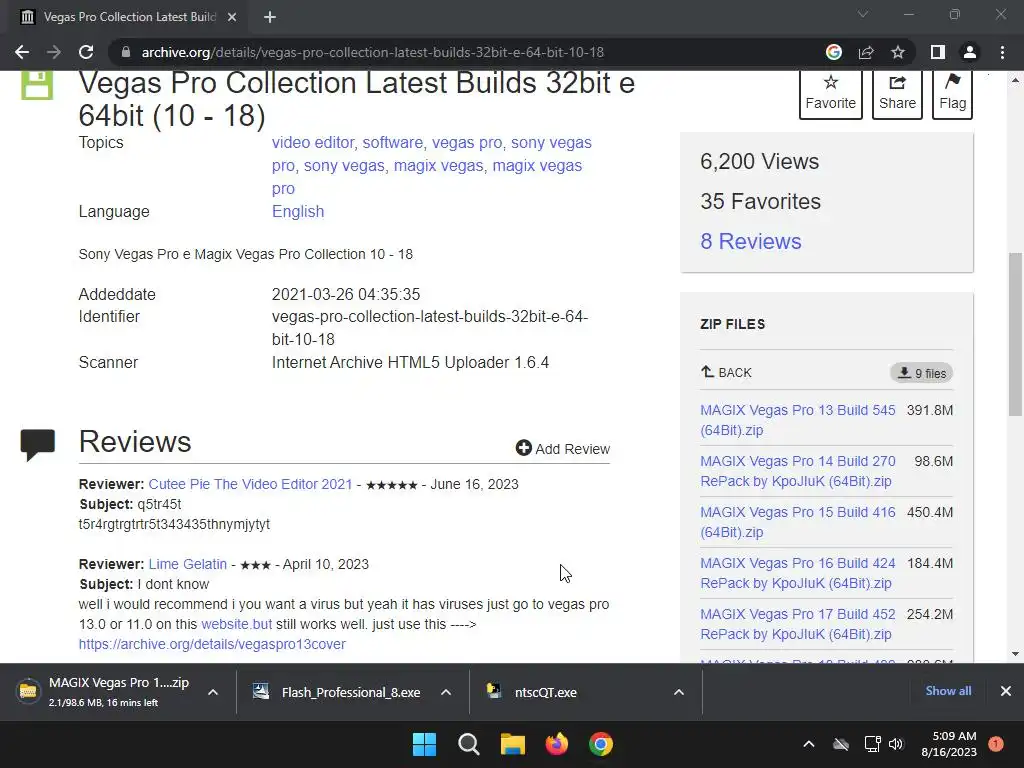Click the Reviews speech bubble icon
The image size is (1024, 768).
point(38,445)
